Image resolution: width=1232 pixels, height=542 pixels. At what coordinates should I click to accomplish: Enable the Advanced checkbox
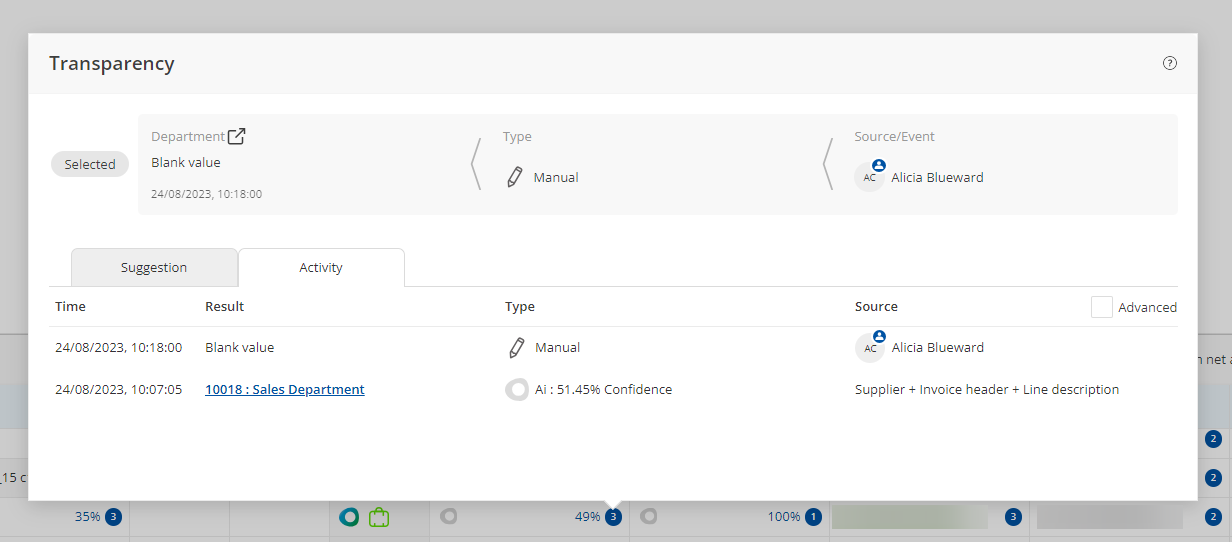[1101, 307]
